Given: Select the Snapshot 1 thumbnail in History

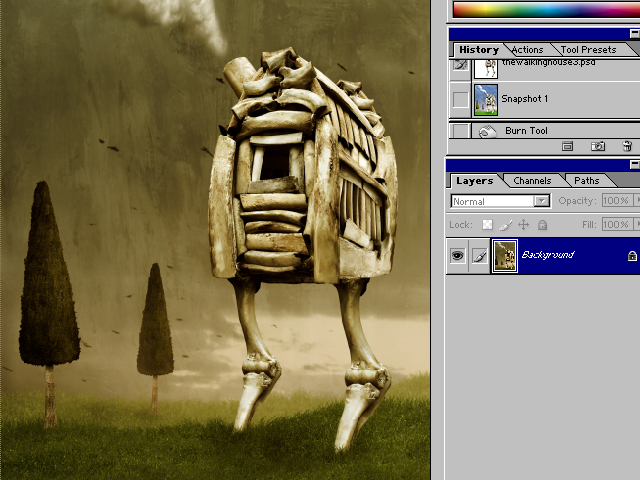Looking at the screenshot, I should tap(485, 99).
